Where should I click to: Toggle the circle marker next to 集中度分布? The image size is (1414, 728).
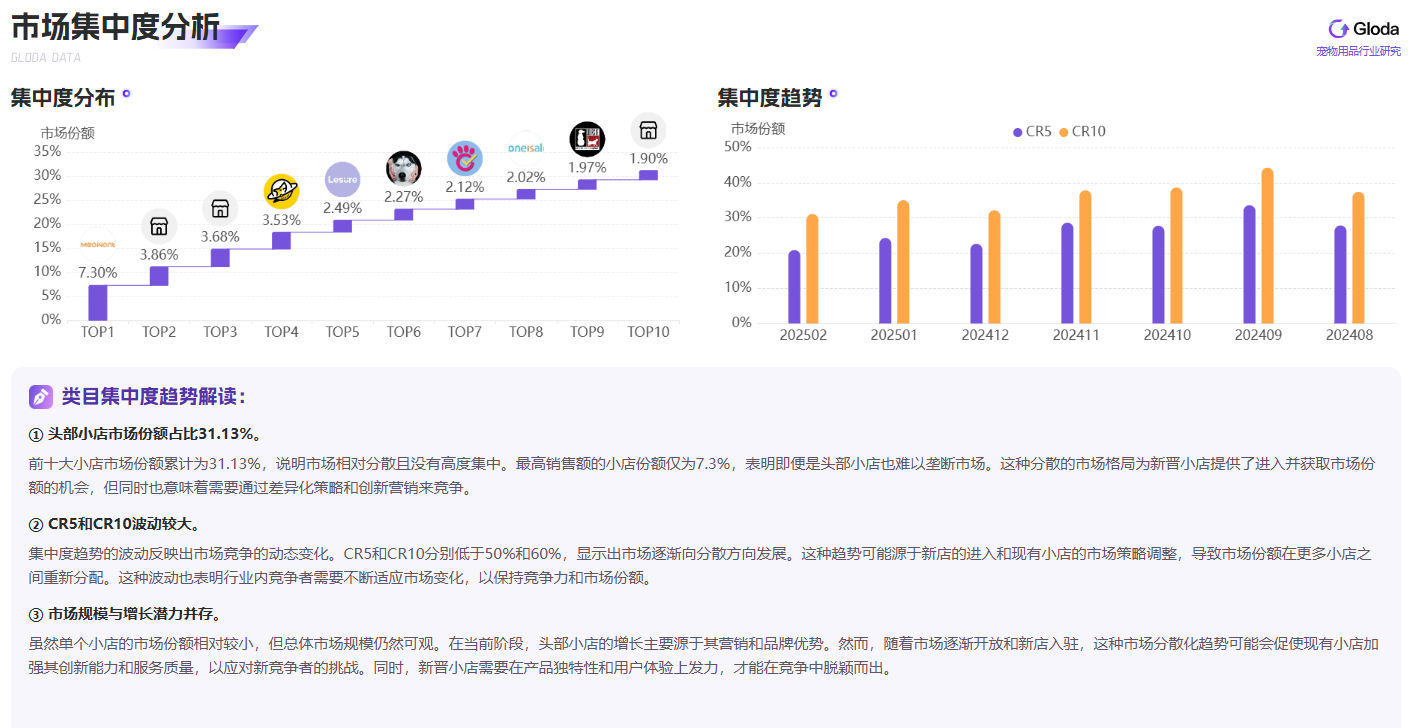pos(125,94)
